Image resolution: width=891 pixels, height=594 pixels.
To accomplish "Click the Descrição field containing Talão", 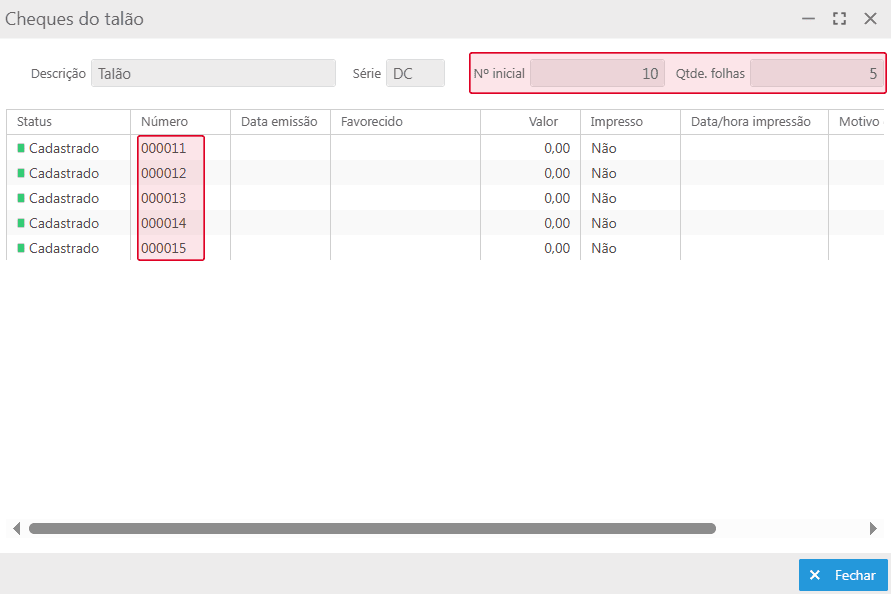I will pos(213,73).
